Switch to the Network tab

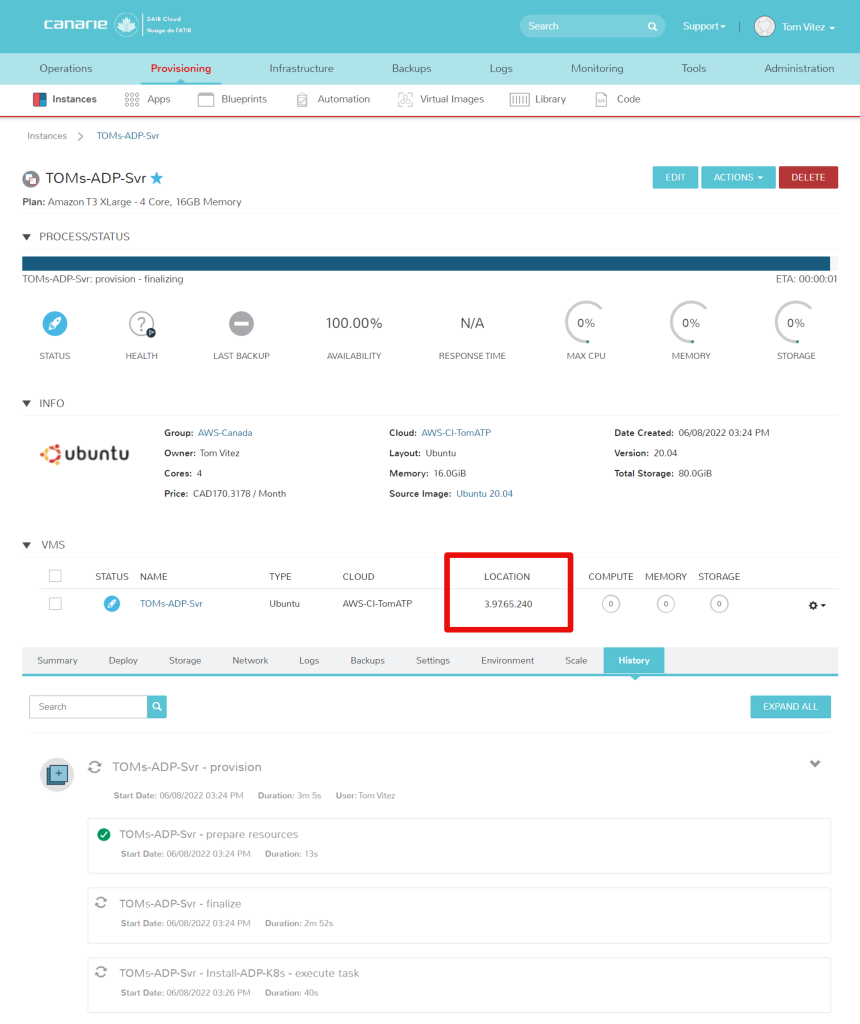[250, 661]
